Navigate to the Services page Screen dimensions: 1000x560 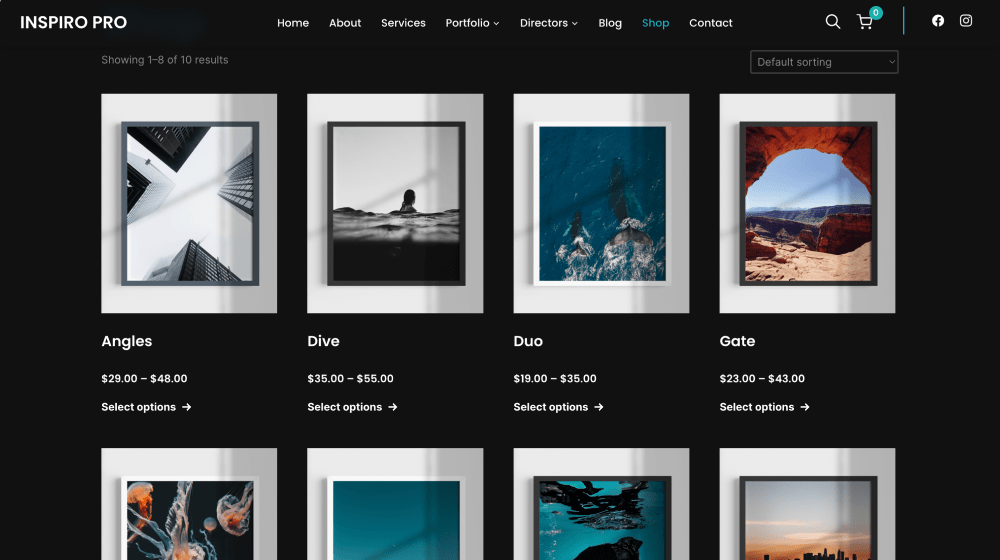click(403, 23)
